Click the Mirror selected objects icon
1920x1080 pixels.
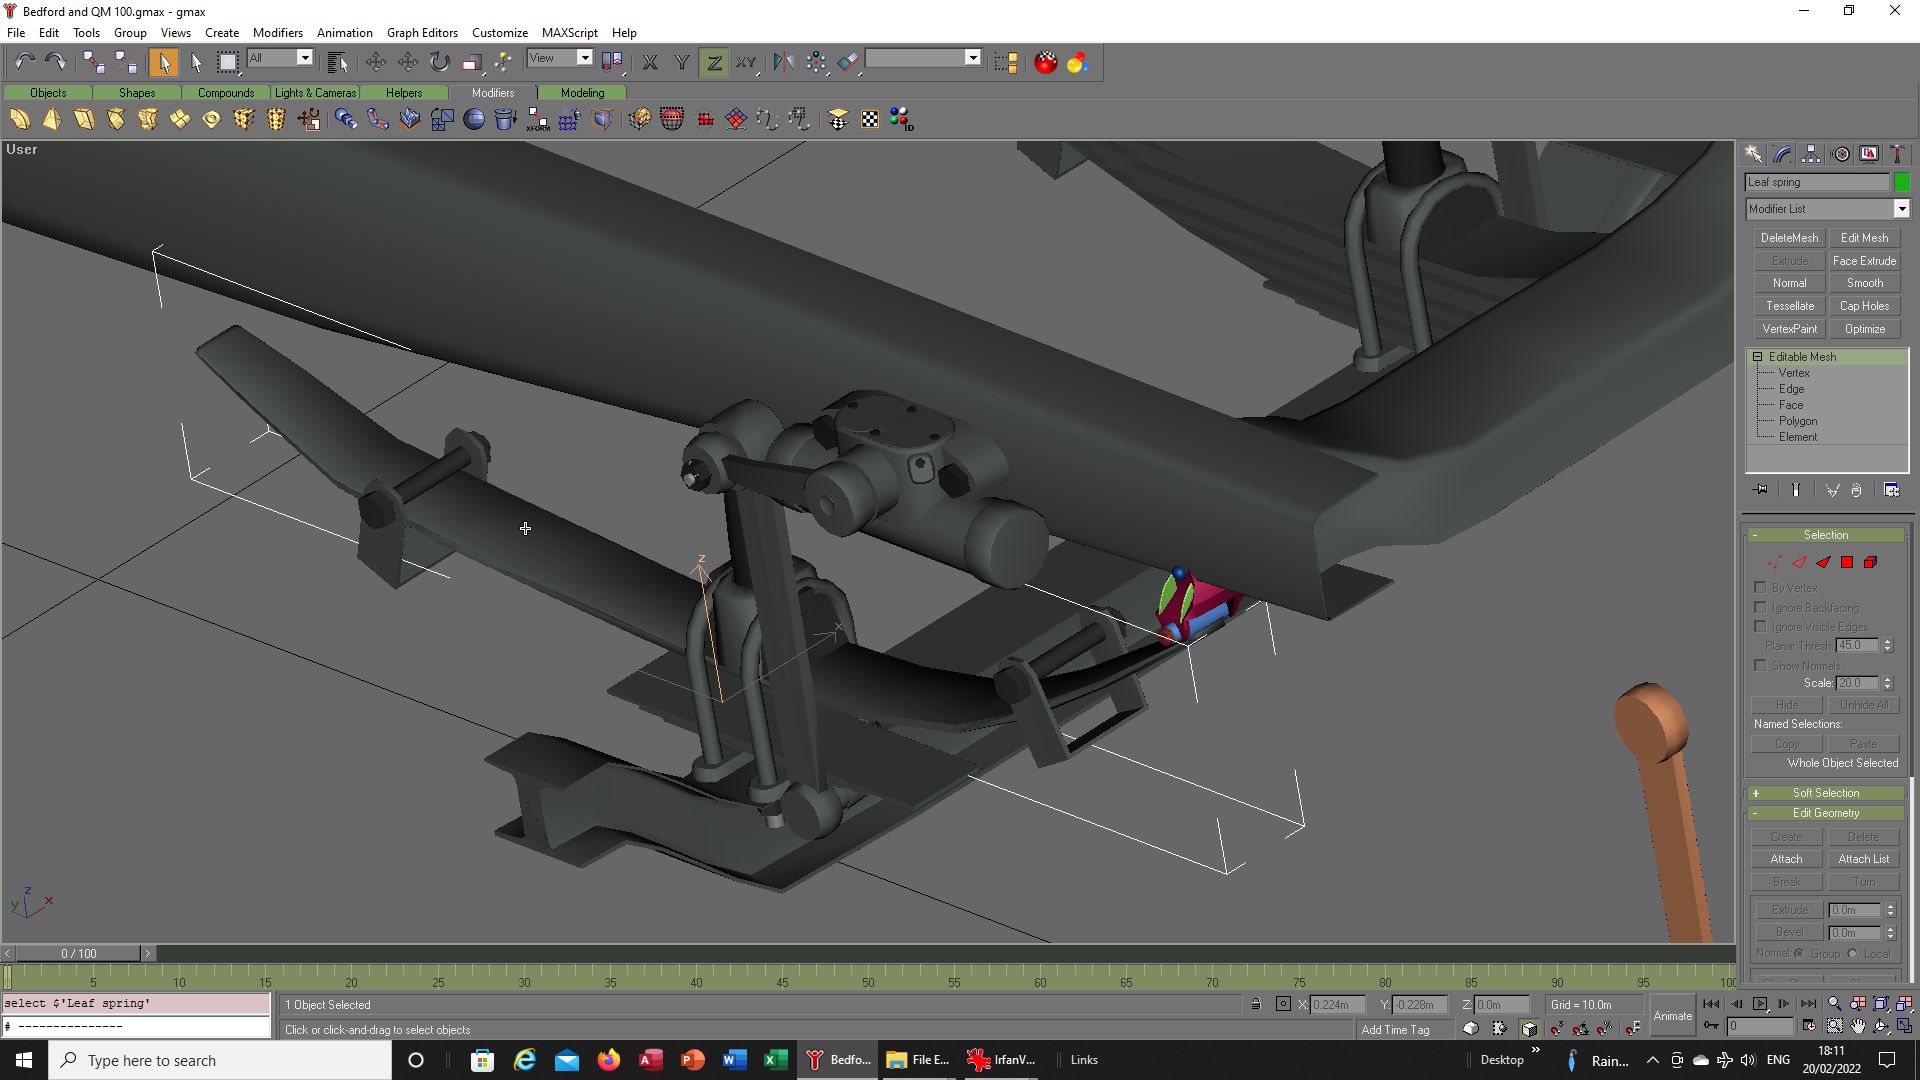click(783, 62)
